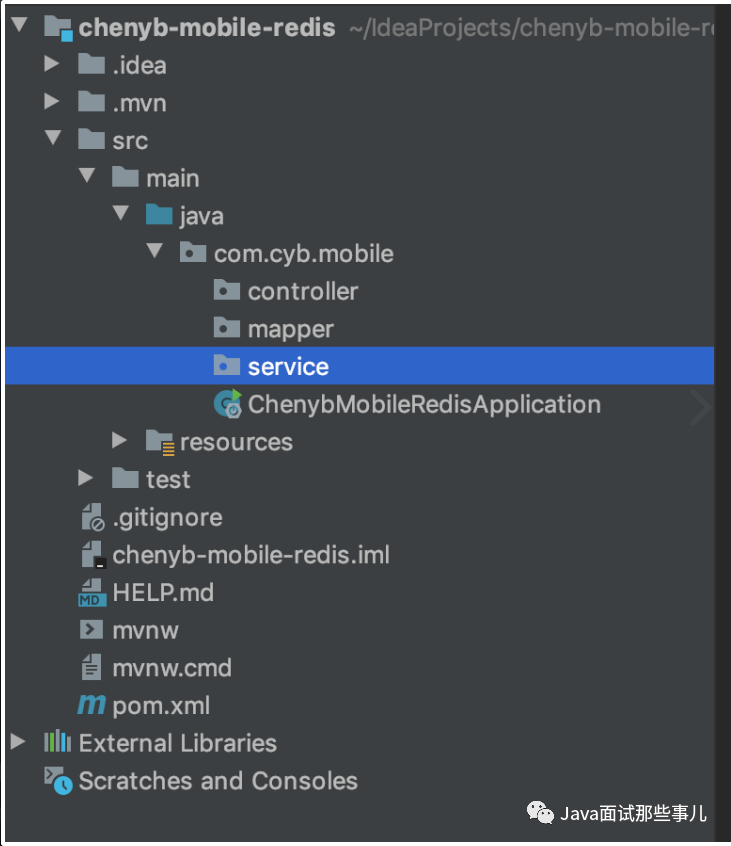Click the Maven pom.xml file icon

tap(91, 705)
